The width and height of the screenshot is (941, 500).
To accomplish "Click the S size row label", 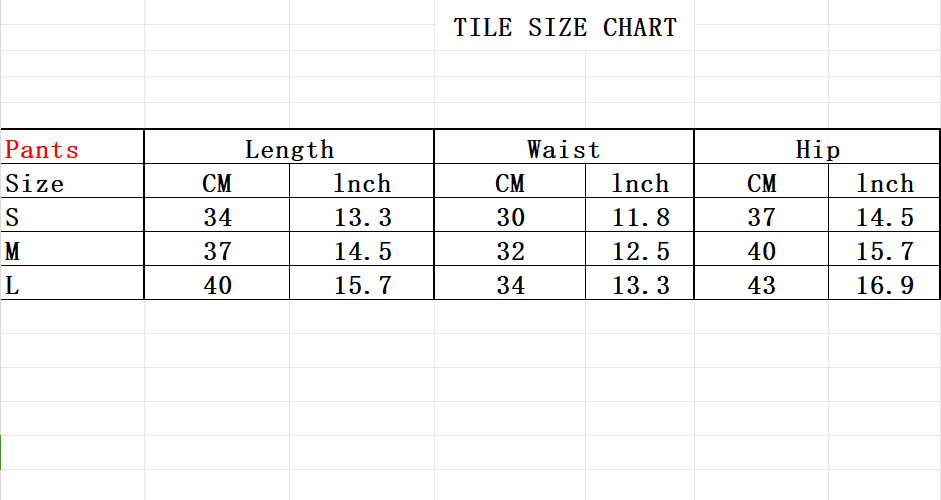I will [x=73, y=215].
